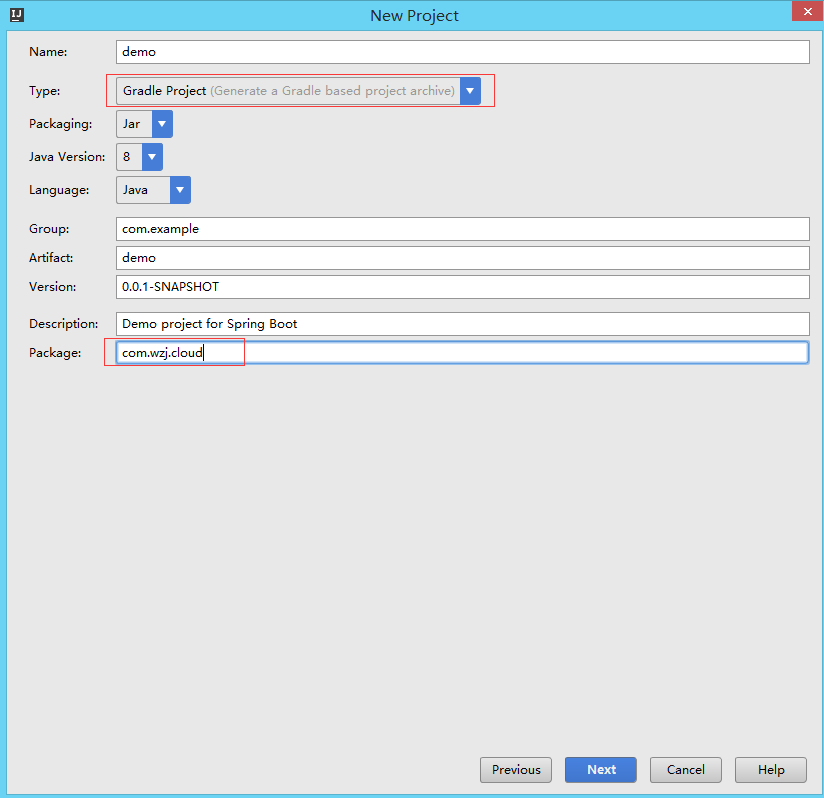The image size is (824, 798).
Task: Click the Packaging: label
Action: click(60, 124)
